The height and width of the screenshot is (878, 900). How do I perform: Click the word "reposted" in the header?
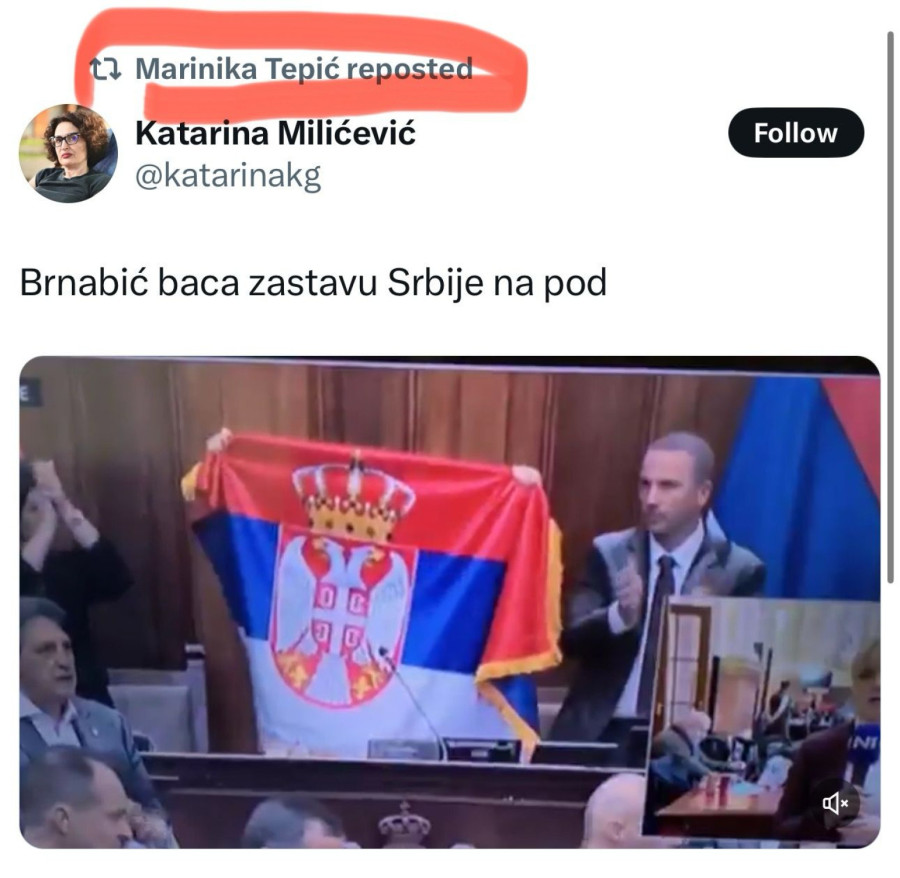tap(409, 69)
